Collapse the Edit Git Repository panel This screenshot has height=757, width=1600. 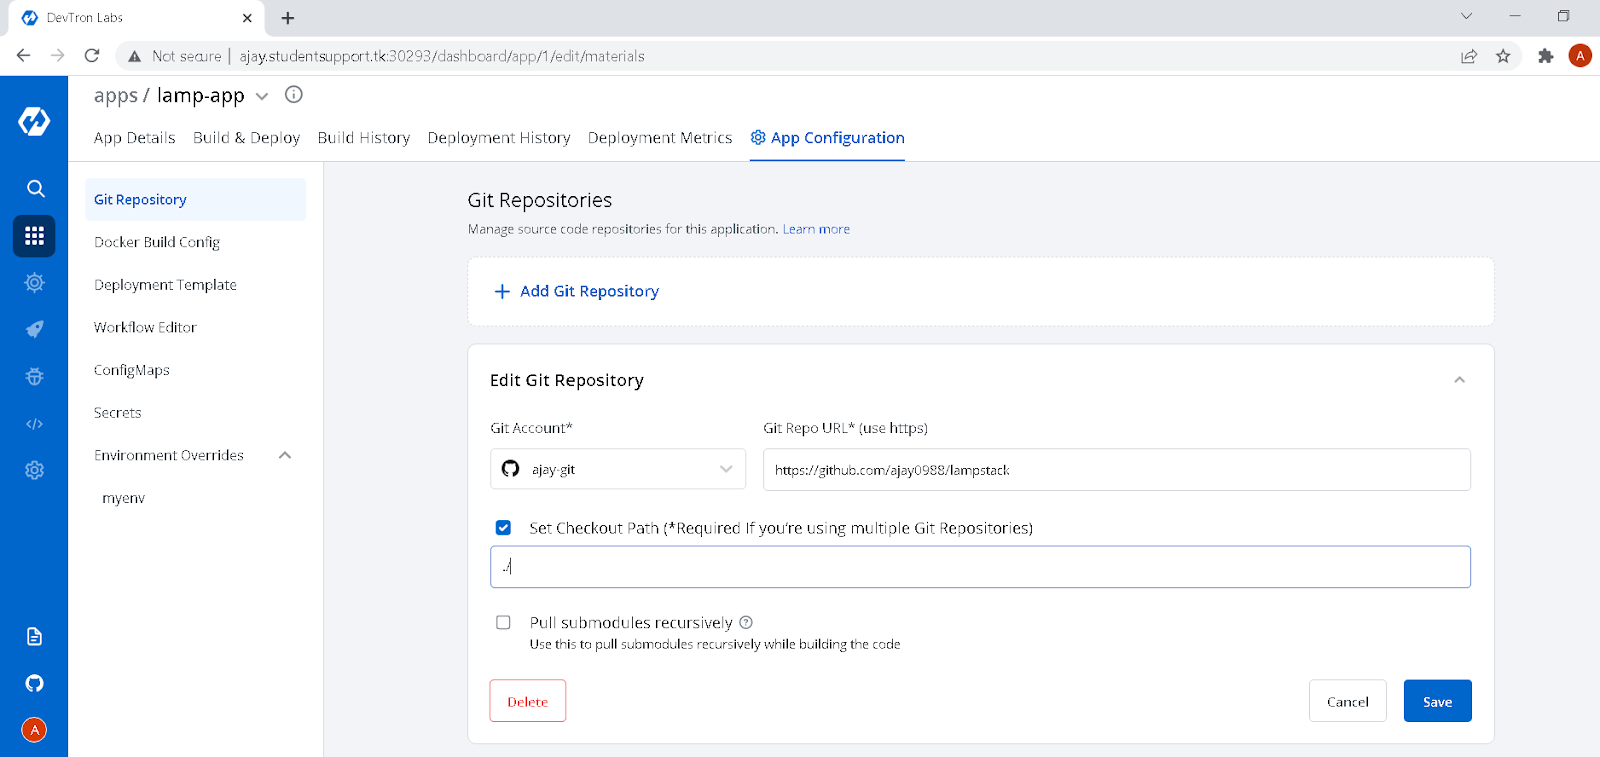click(1459, 380)
